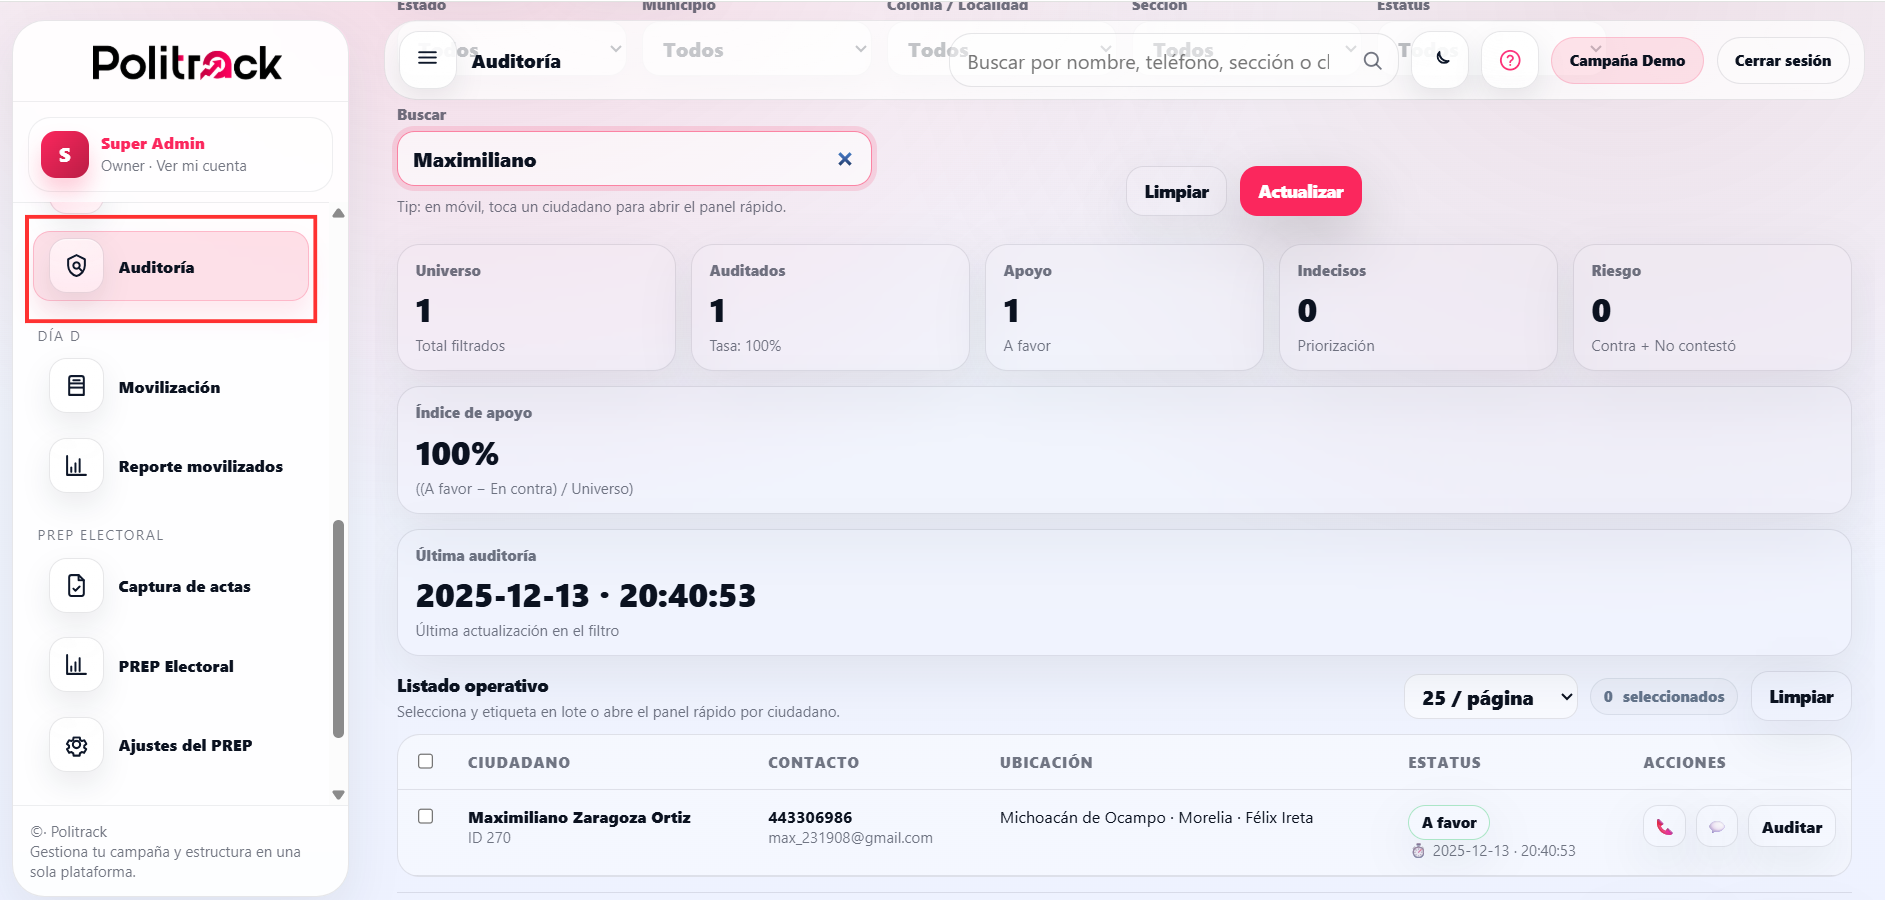Toggle dark mode with the moon icon
Viewport: 1885px width, 900px height.
coord(1440,60)
